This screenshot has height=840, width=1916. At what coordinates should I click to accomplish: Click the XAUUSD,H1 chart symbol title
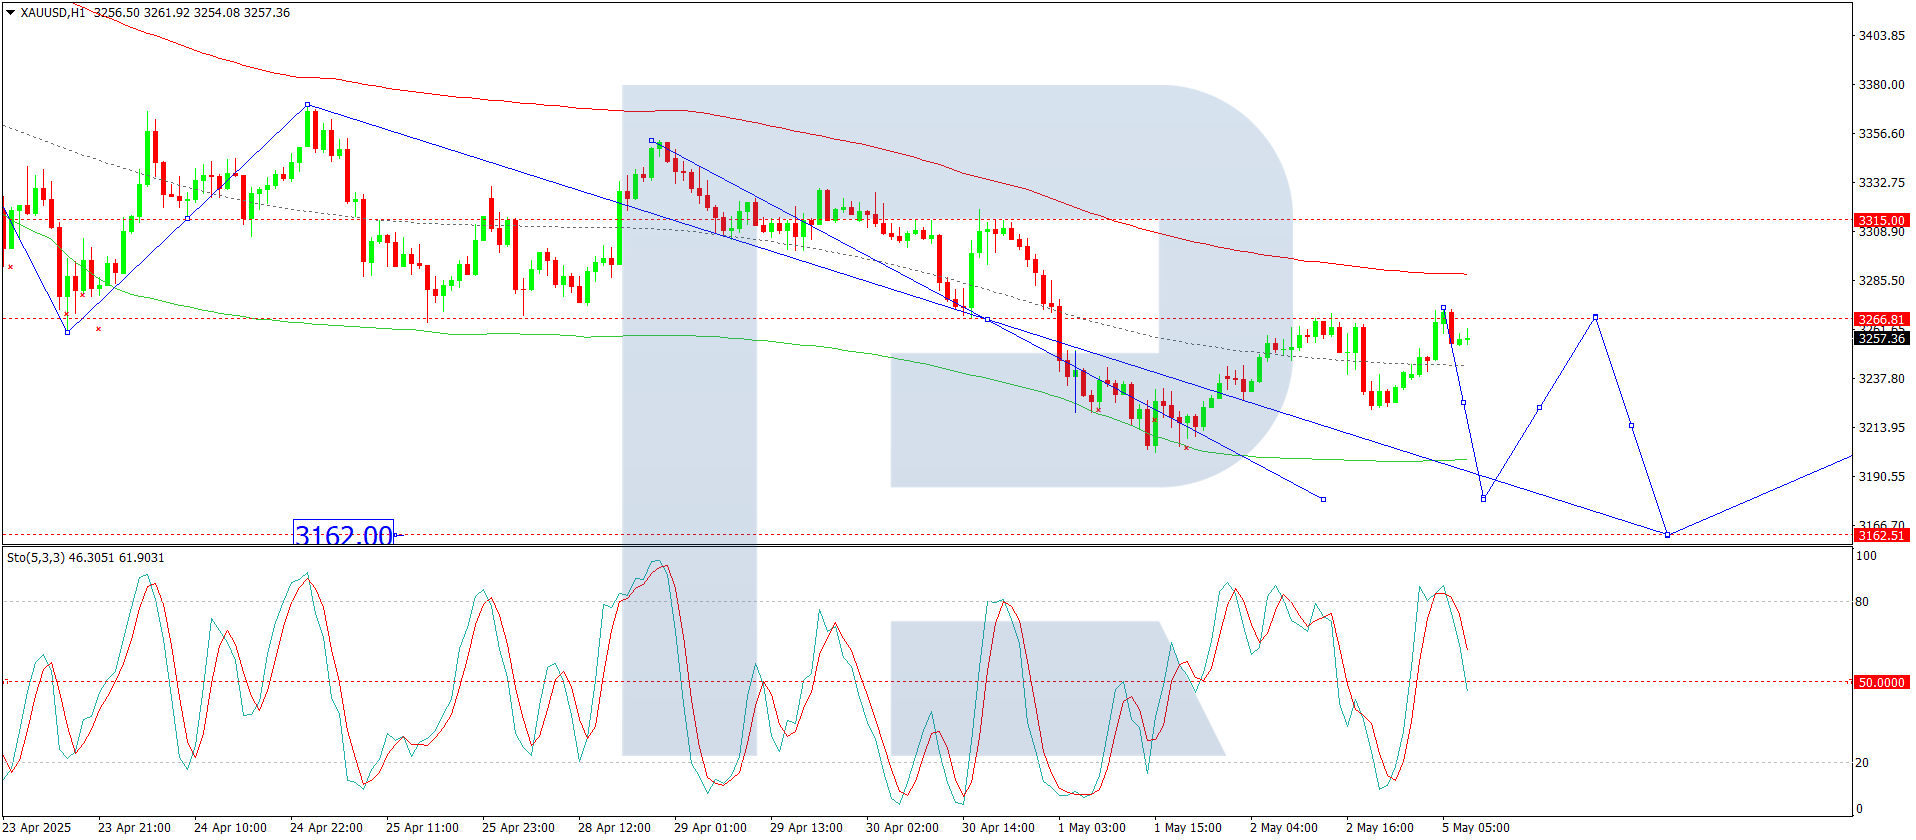click(x=52, y=13)
